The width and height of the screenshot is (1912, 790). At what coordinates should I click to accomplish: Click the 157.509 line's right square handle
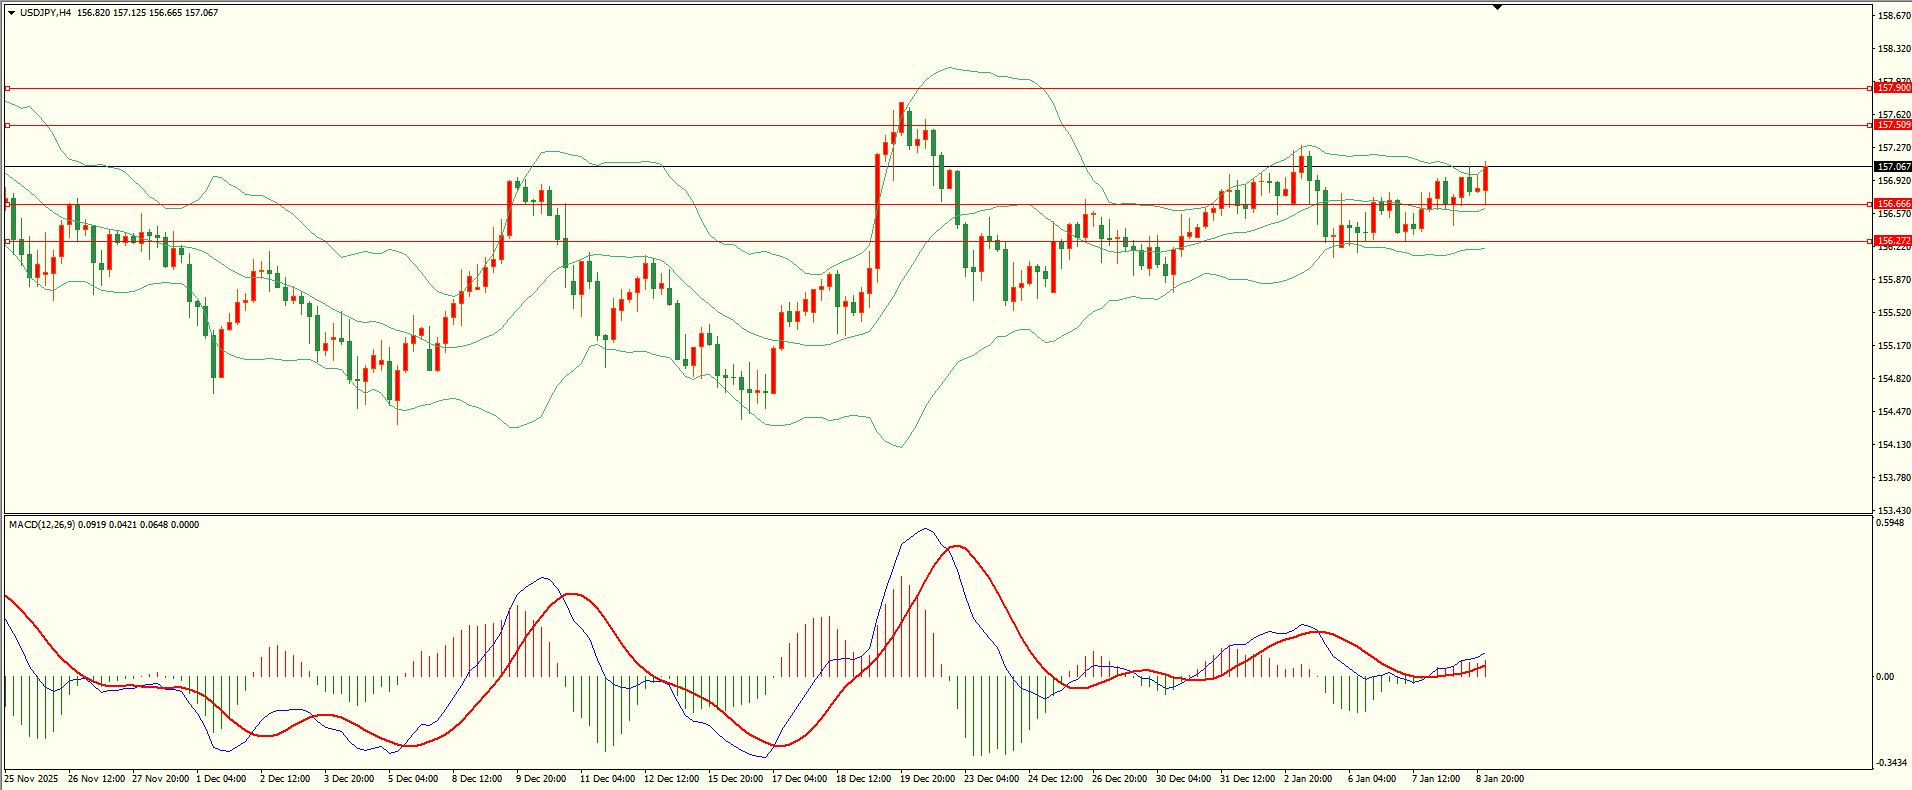point(1870,125)
